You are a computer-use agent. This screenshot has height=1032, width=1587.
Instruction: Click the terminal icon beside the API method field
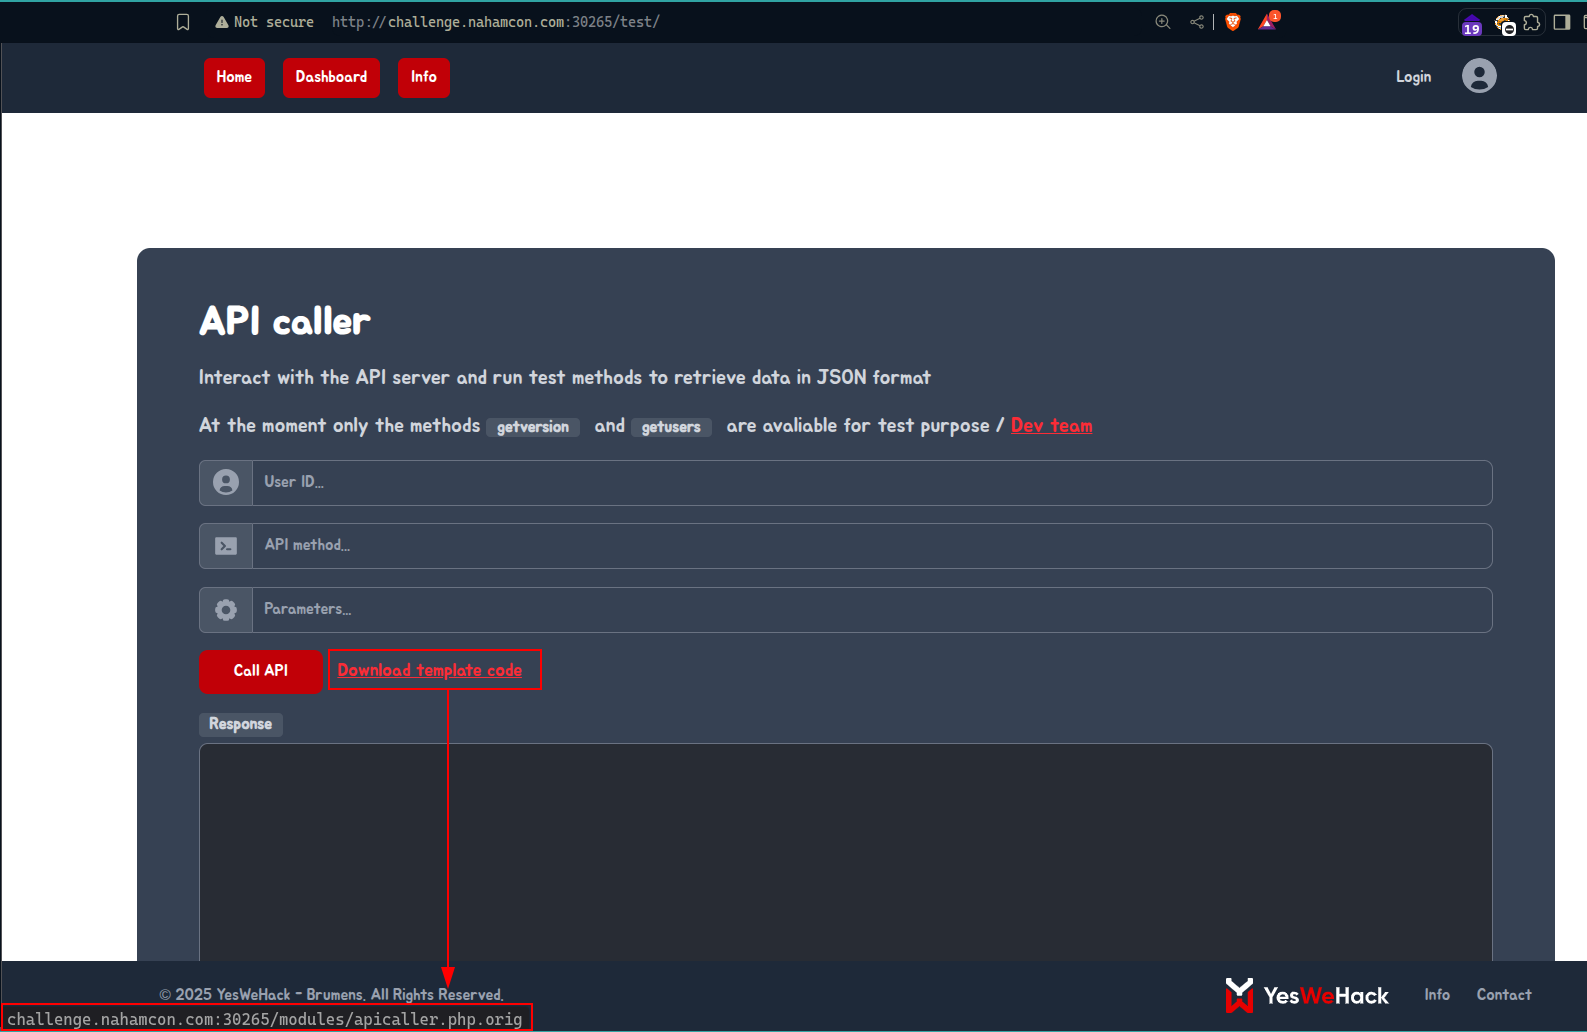click(x=226, y=546)
